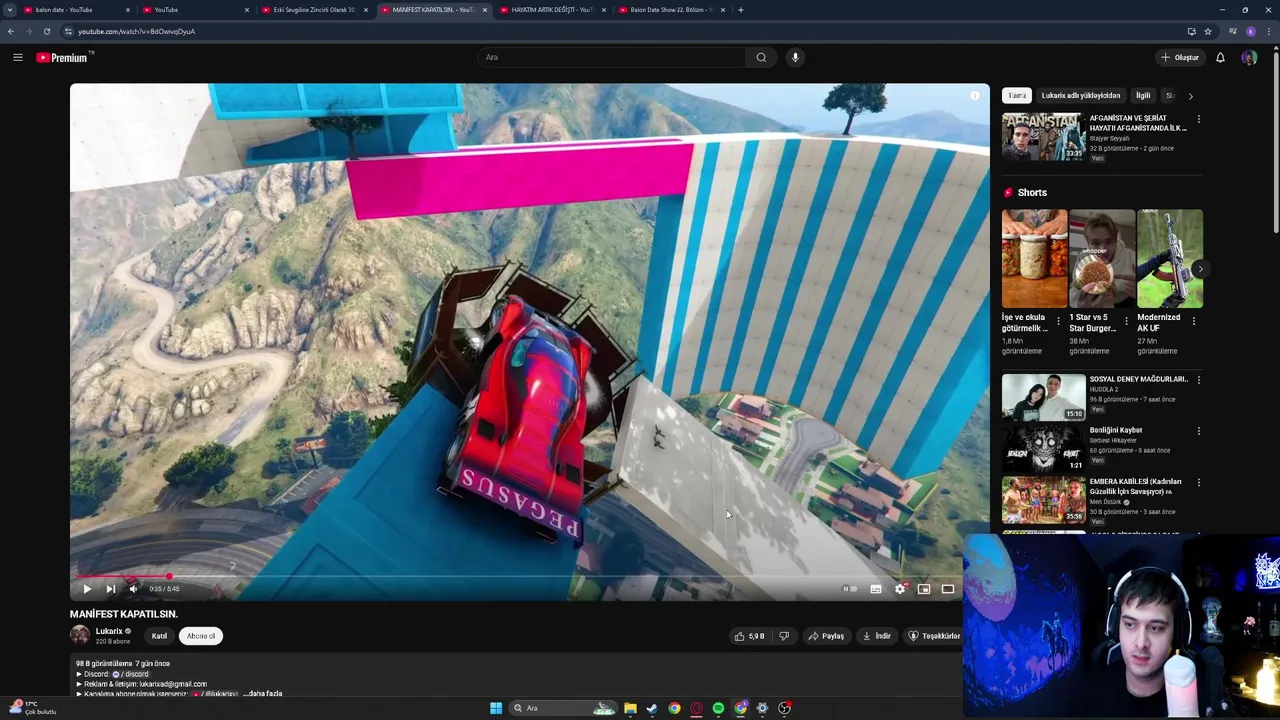
Task: Go back in browser history
Action: pos(11,31)
